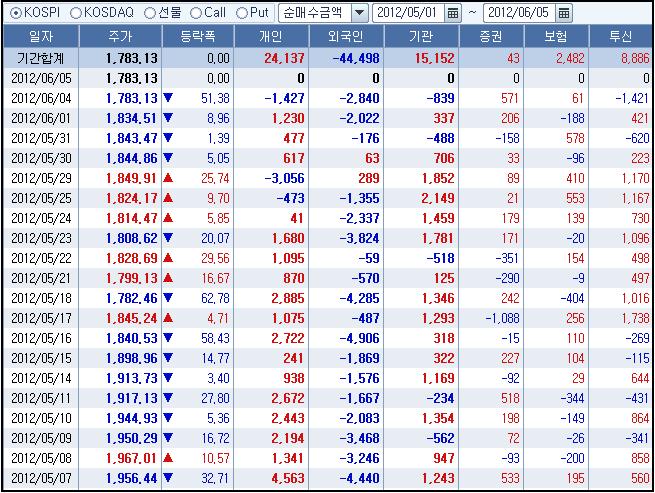Image resolution: width=655 pixels, height=493 pixels.
Task: Click period total 외국인 value -44,498
Action: click(x=356, y=58)
